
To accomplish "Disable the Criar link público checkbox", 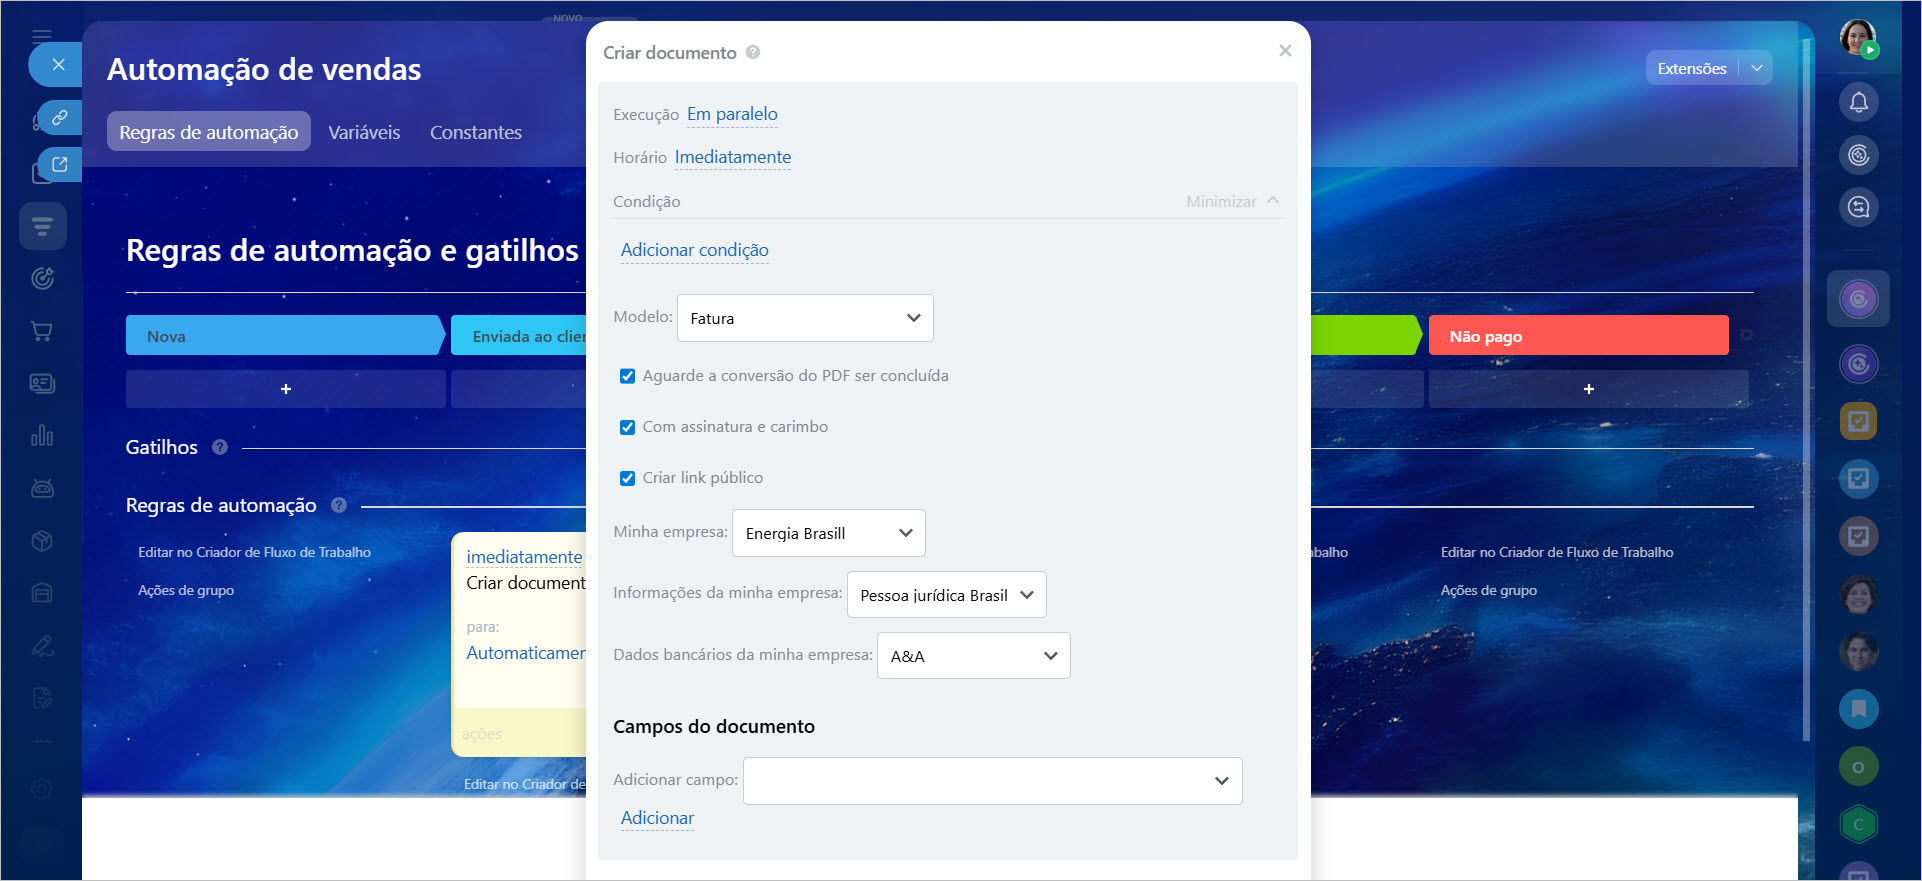I will pos(628,478).
